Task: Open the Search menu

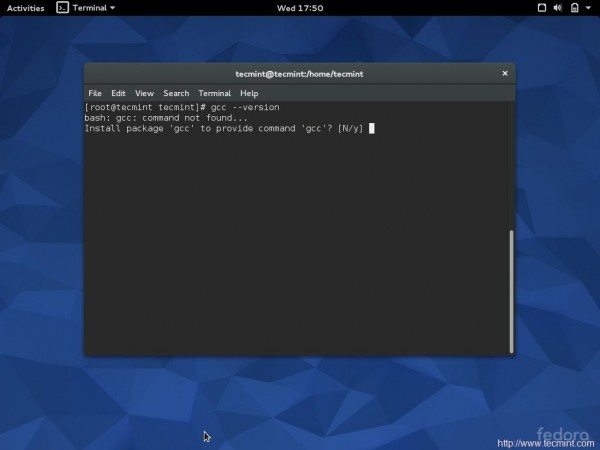Action: click(x=176, y=93)
